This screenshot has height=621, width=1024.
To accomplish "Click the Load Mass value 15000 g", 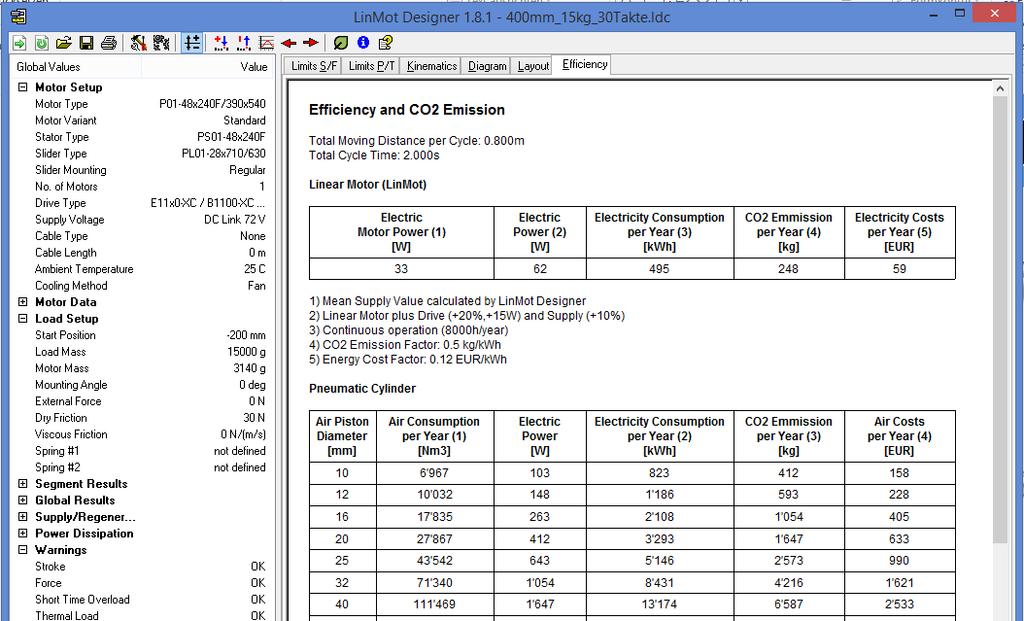I will 246,351.
